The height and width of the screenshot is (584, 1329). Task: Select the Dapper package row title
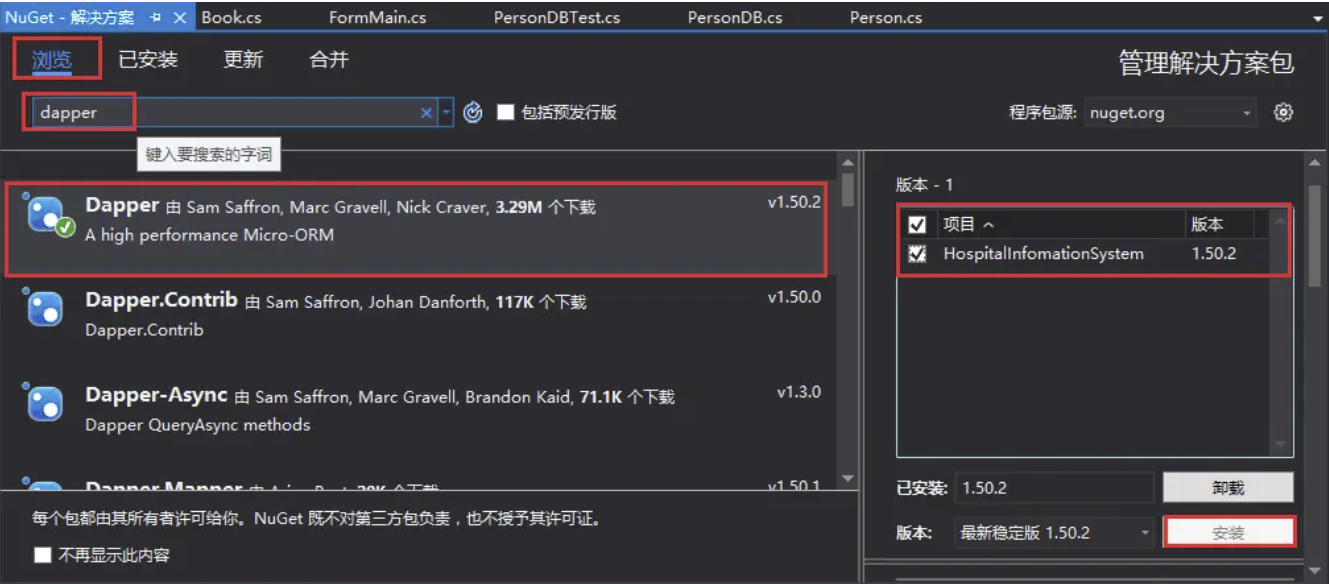pos(122,205)
